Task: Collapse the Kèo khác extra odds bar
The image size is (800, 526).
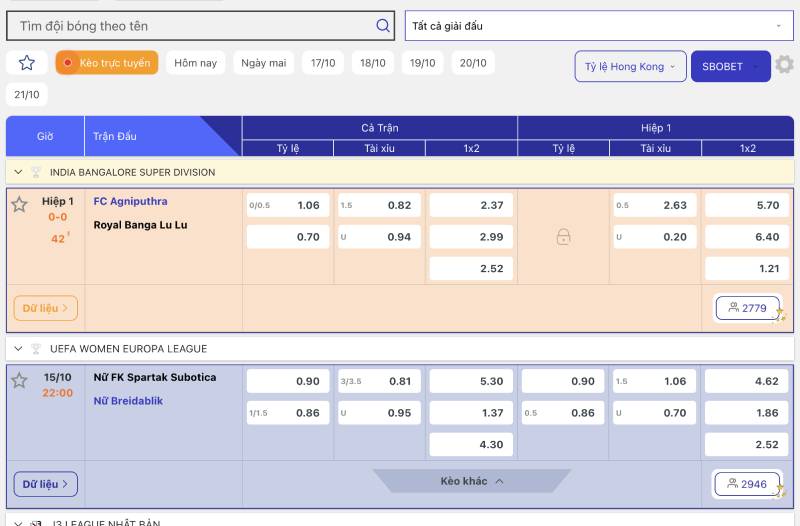Action: click(472, 481)
